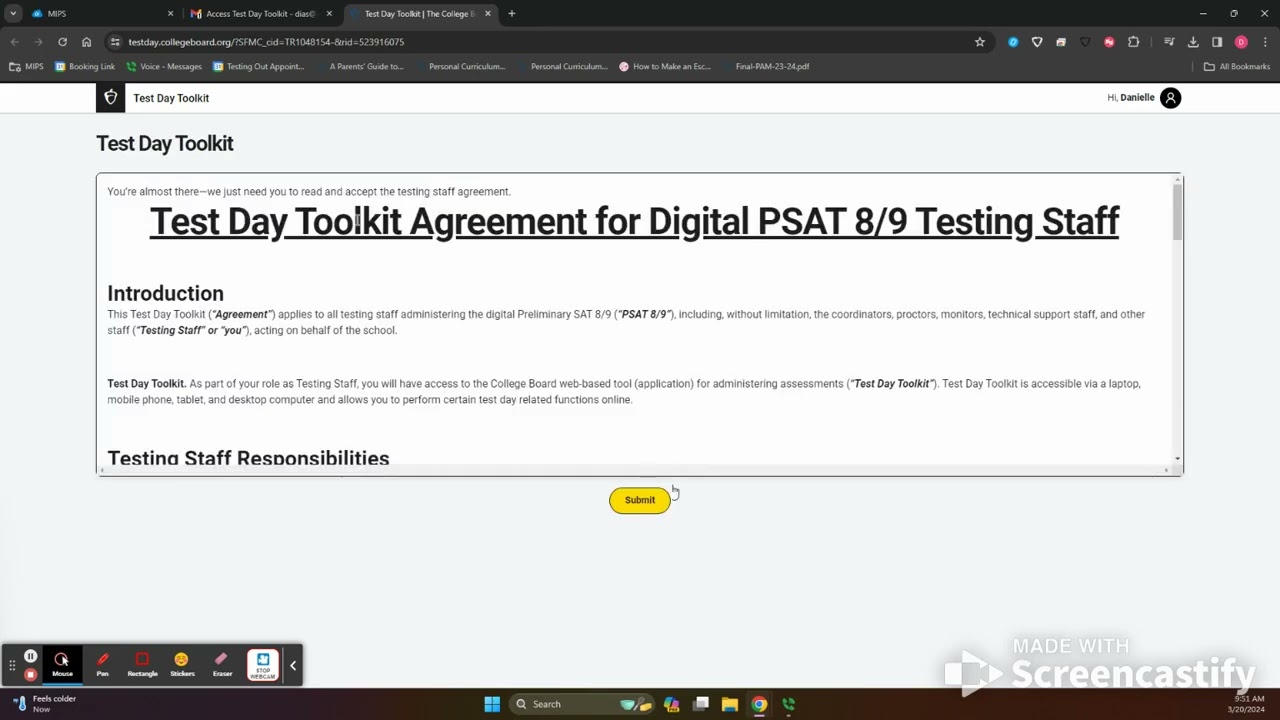
Task: View site information icon in address bar
Action: [115, 42]
